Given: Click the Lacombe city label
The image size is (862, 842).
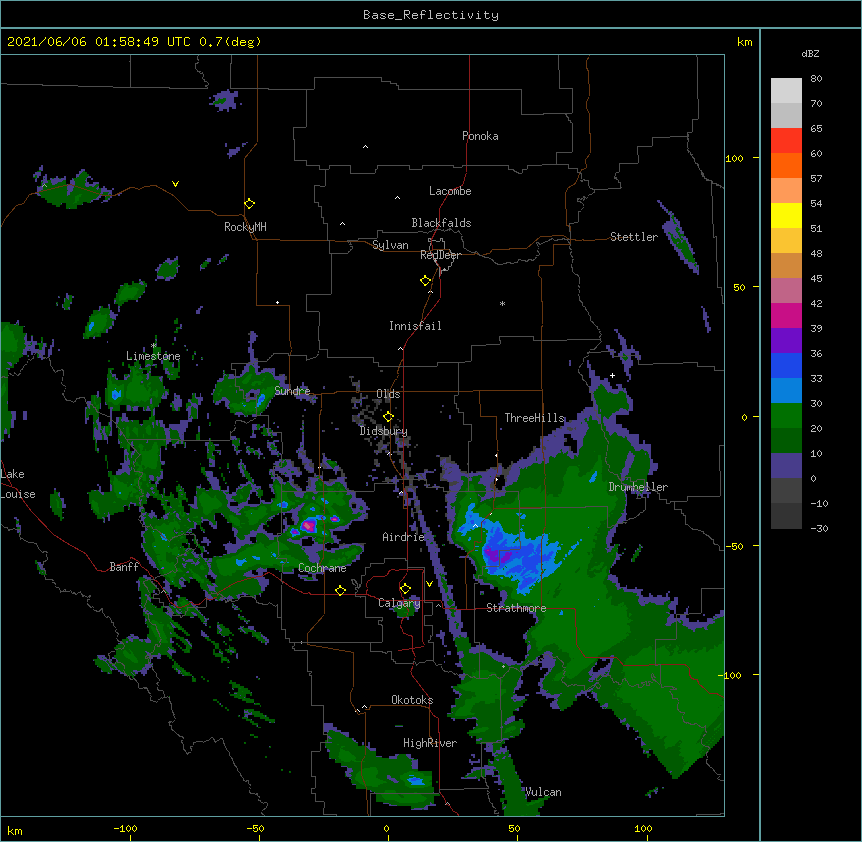Looking at the screenshot, I should (450, 191).
